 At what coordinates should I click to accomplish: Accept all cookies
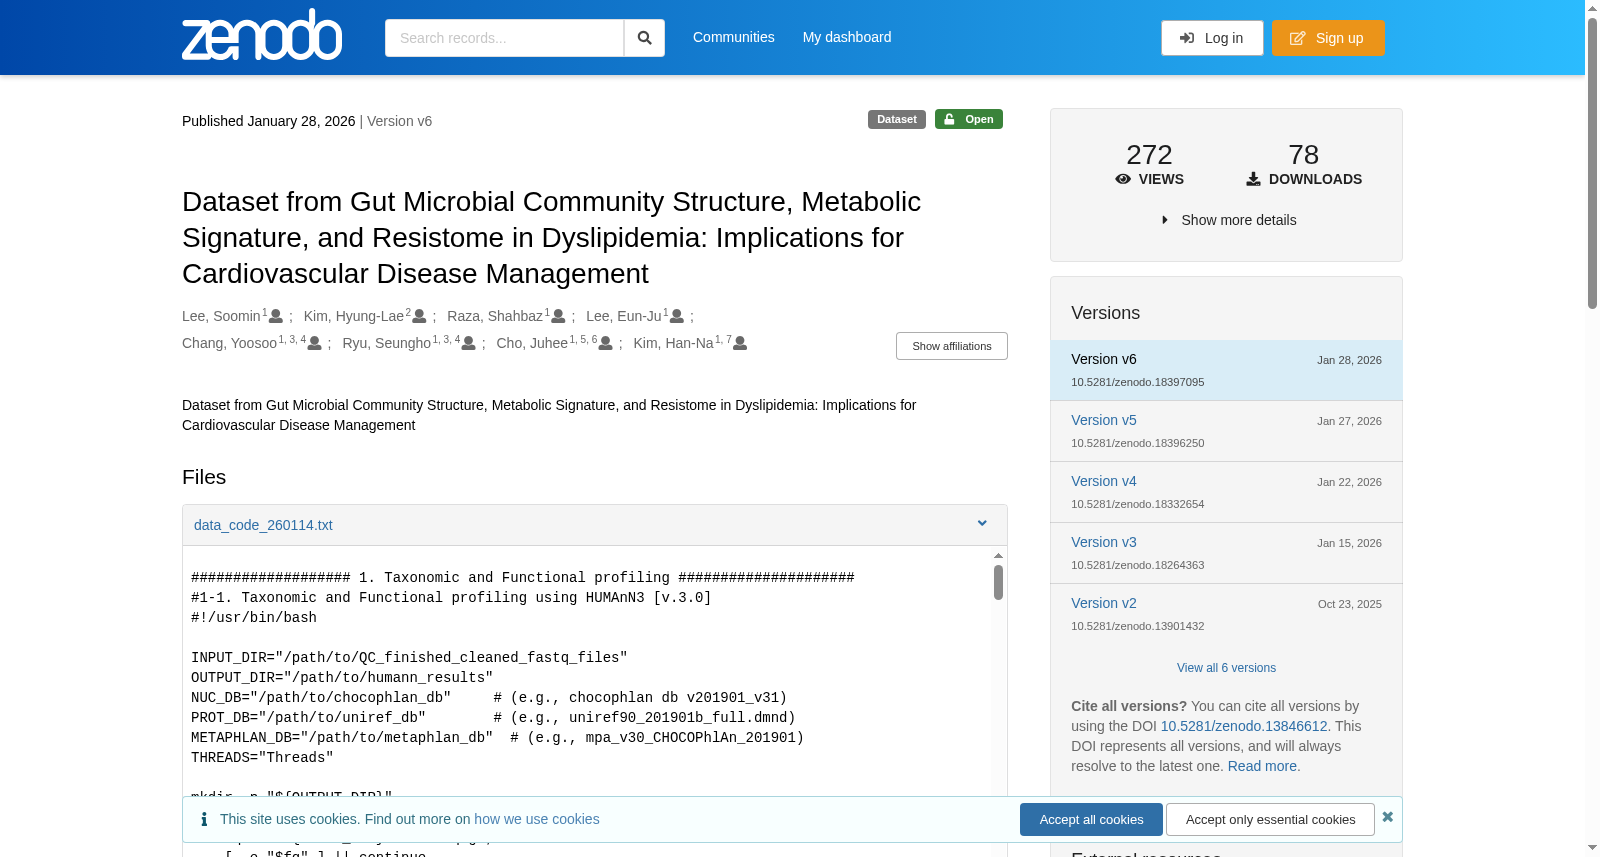tap(1091, 819)
